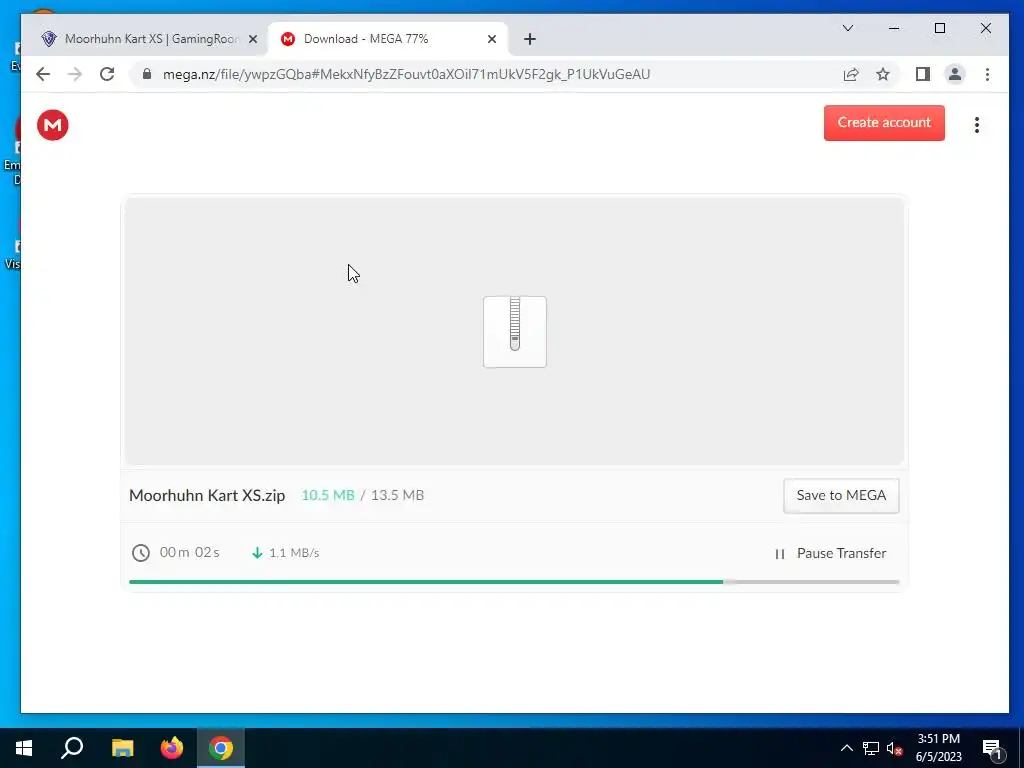Click GamingRoom favicon on first tab
This screenshot has height=768, width=1024.
[49, 39]
